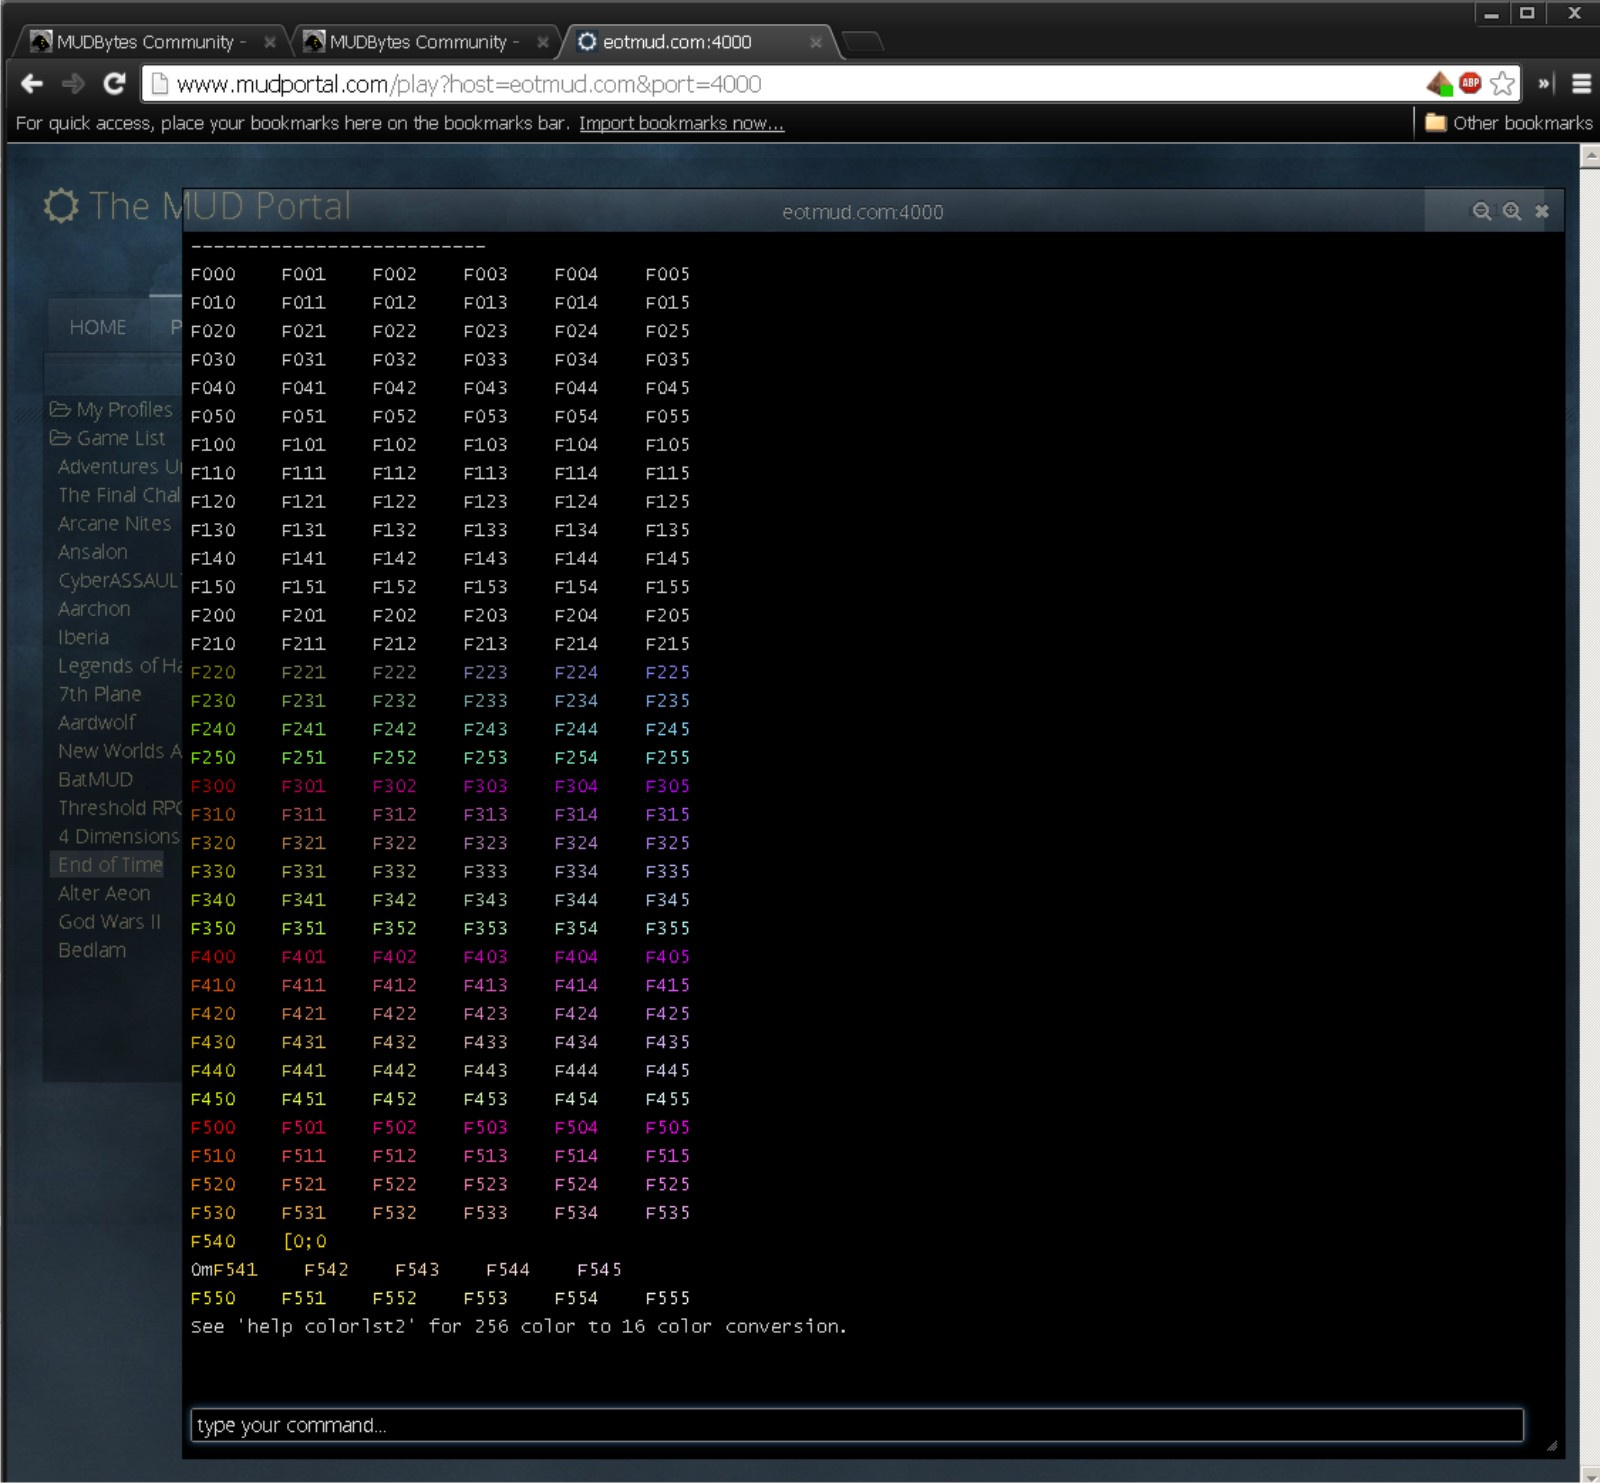The height and width of the screenshot is (1483, 1600).
Task: Close the eotmud.com:4000 terminal window
Action: click(x=1542, y=211)
